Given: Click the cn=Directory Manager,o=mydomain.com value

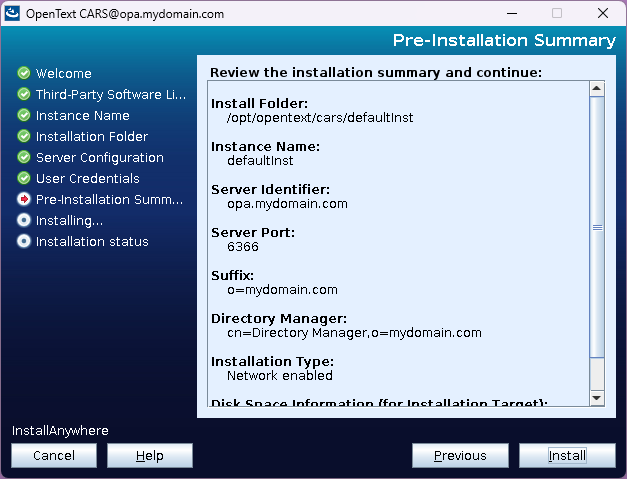Looking at the screenshot, I should [x=354, y=333].
